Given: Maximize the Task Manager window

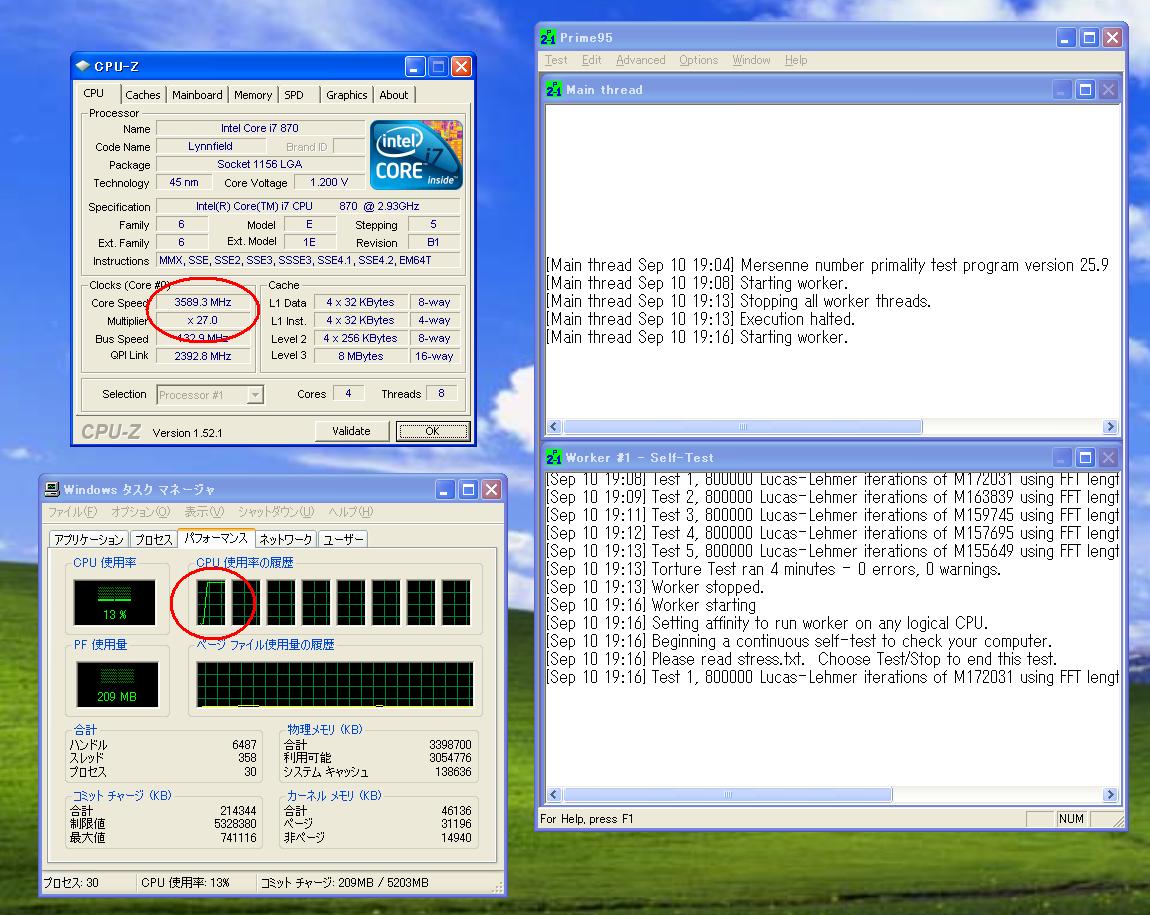Looking at the screenshot, I should pyautogui.click(x=469, y=489).
